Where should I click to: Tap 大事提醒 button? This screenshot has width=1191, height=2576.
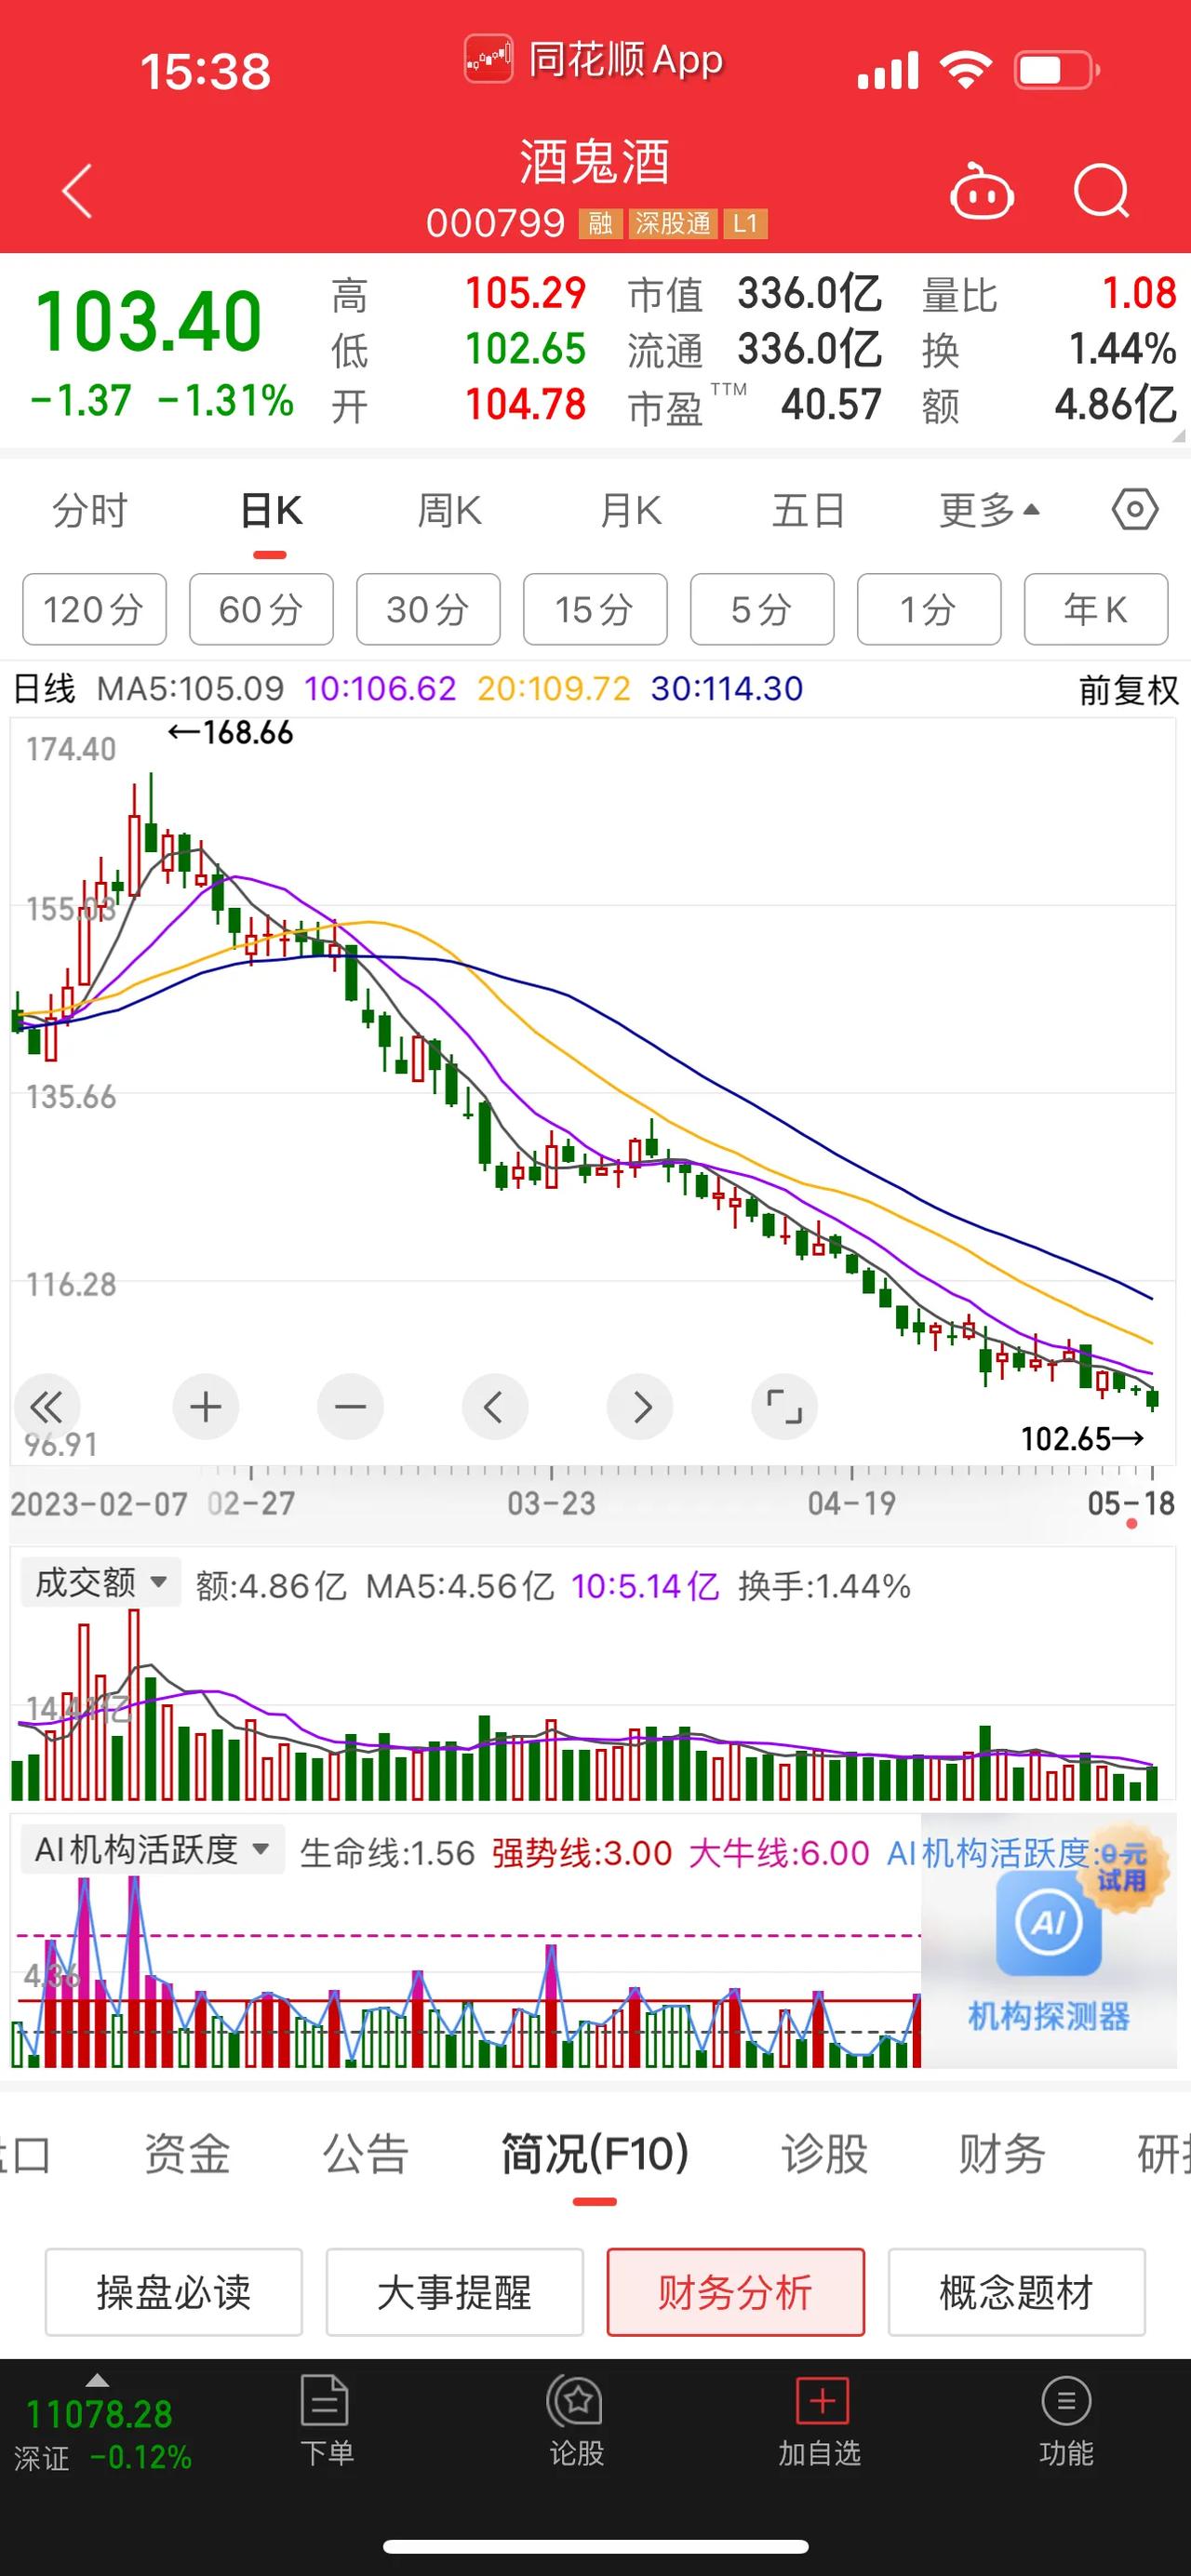[455, 2292]
